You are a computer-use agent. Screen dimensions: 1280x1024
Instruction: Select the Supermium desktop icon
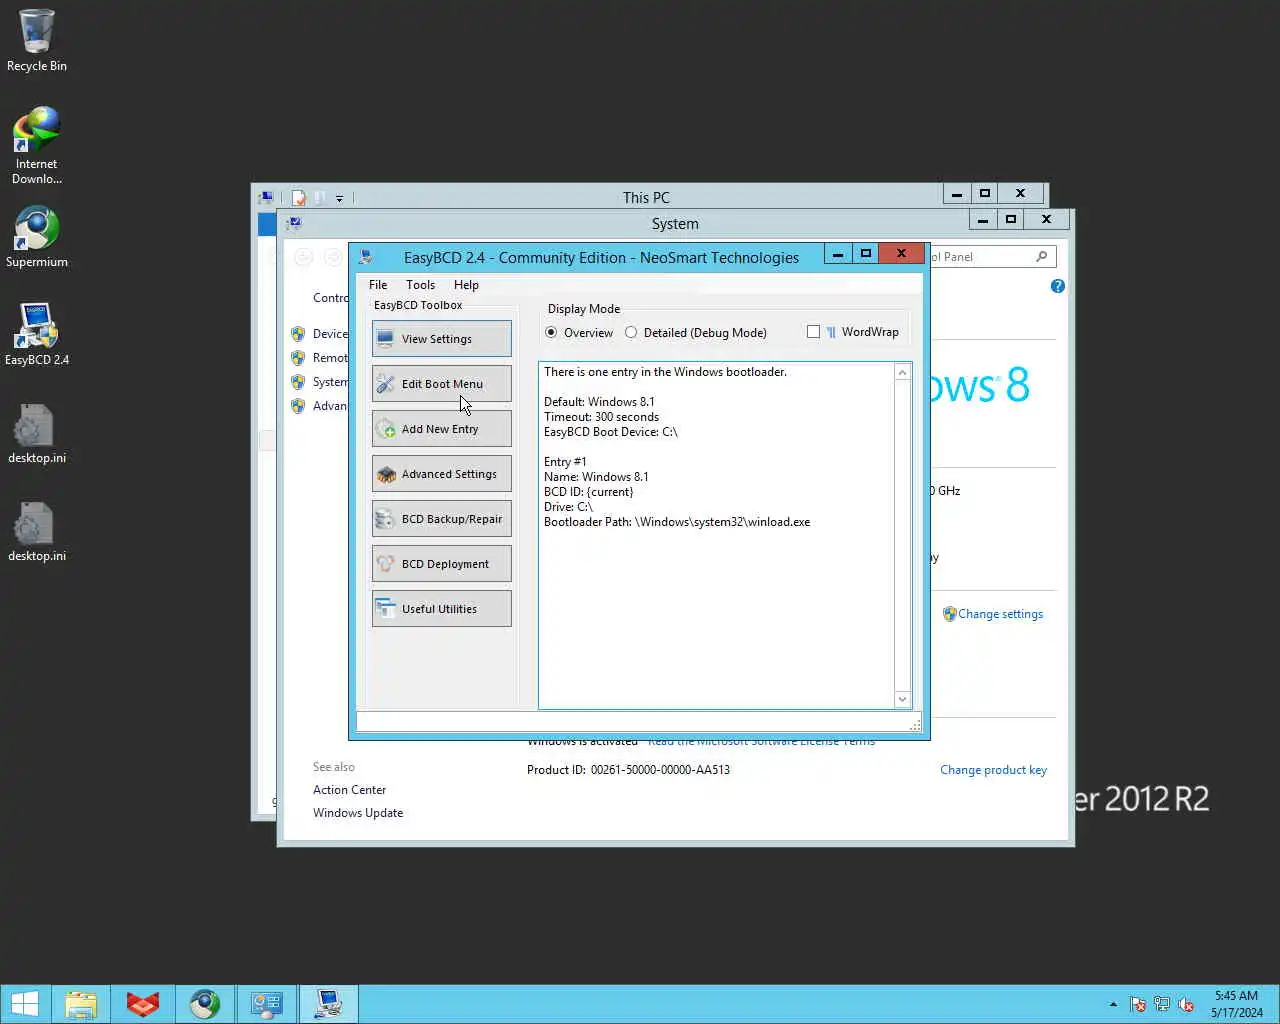coord(37,237)
